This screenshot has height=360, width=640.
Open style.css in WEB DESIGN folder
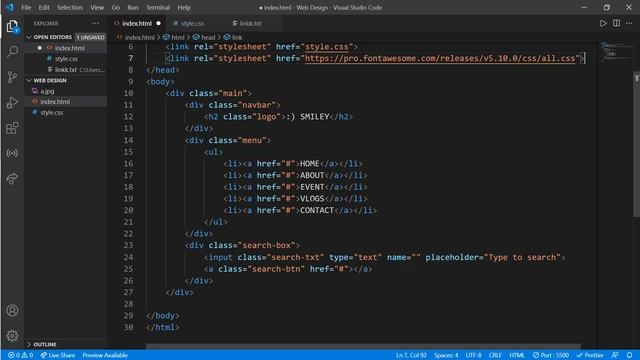(x=51, y=112)
